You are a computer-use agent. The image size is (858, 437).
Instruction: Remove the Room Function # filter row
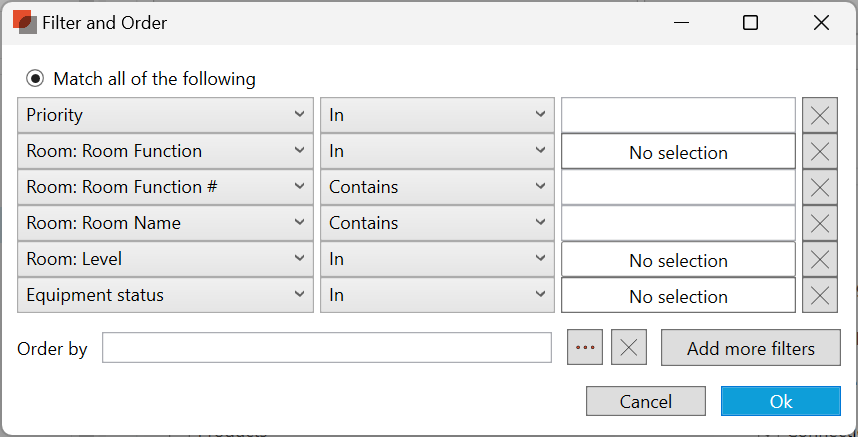click(x=819, y=187)
